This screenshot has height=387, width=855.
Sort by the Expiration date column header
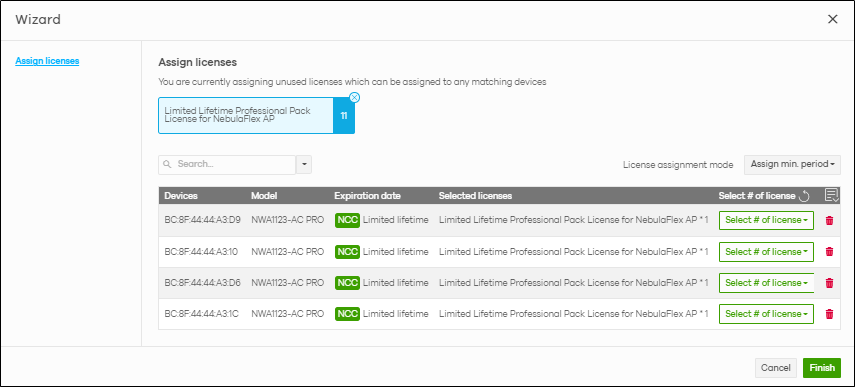[x=368, y=196]
